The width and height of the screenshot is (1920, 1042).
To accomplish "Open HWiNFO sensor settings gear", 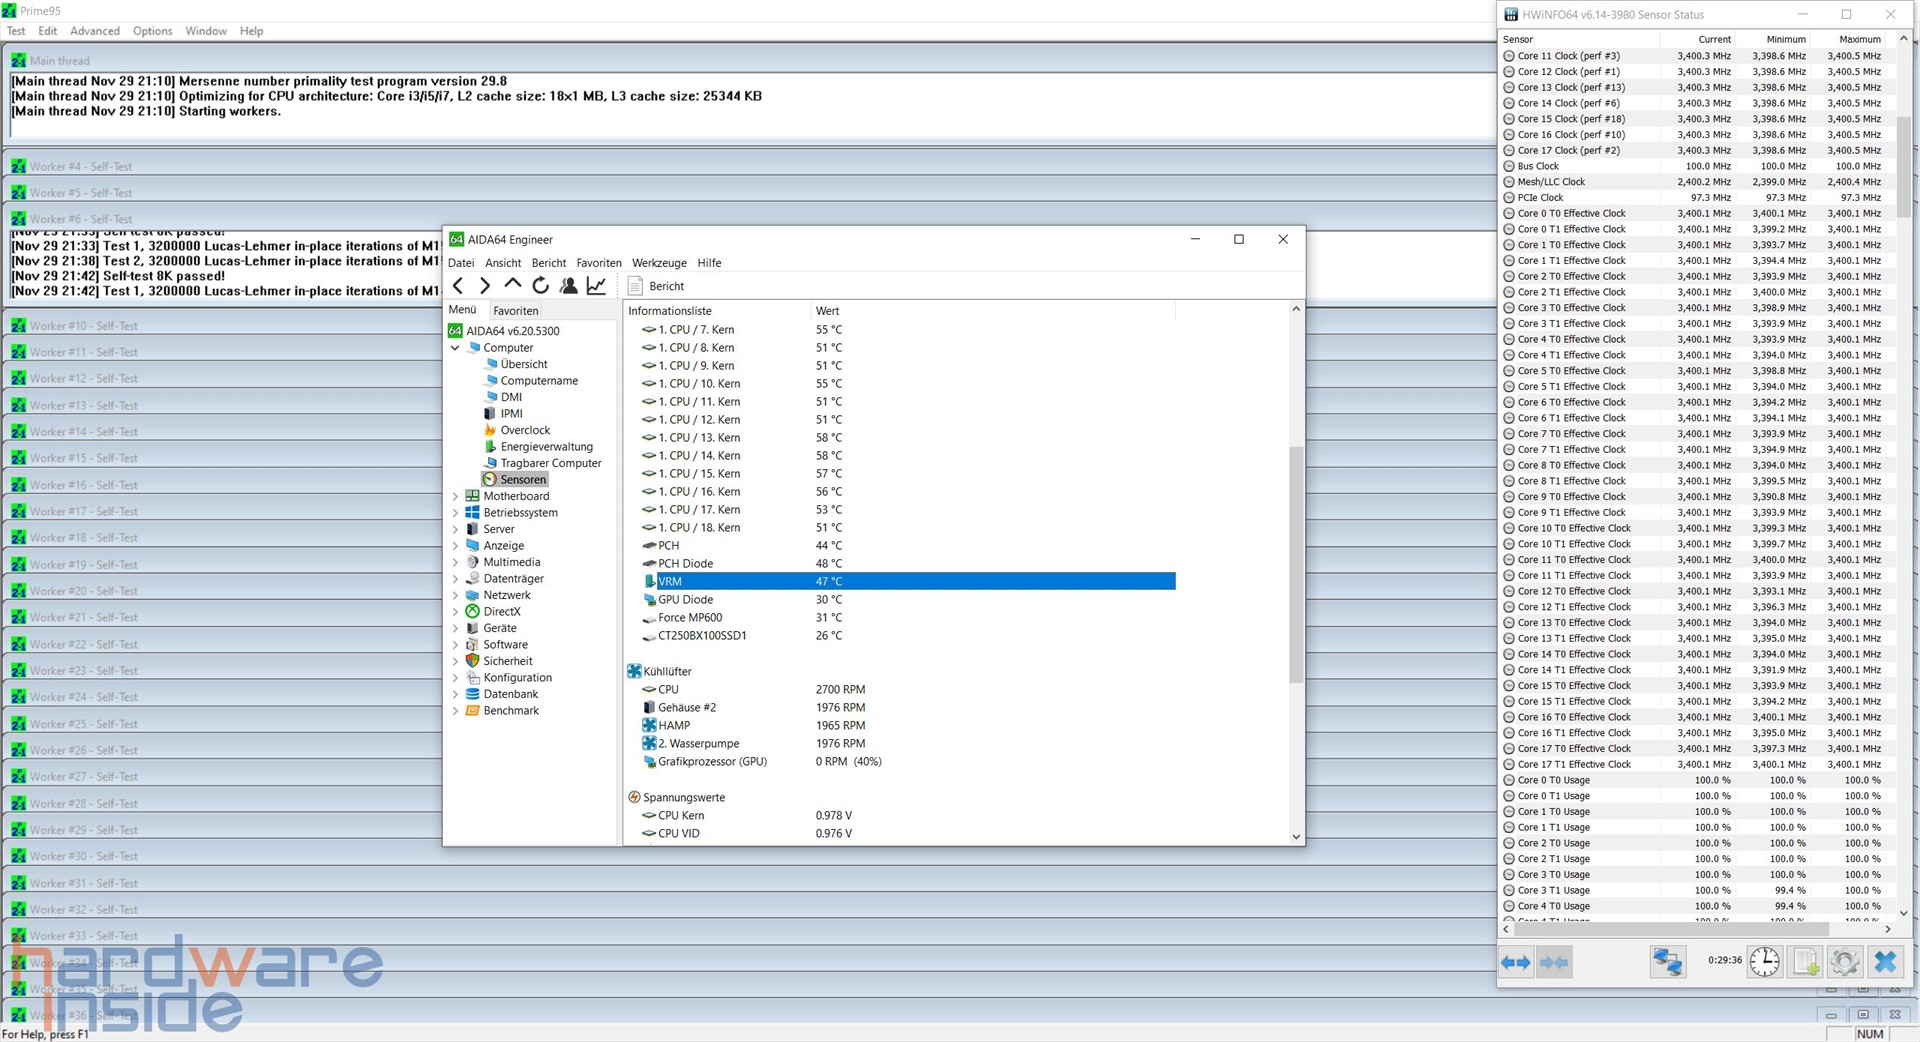I will 1845,962.
